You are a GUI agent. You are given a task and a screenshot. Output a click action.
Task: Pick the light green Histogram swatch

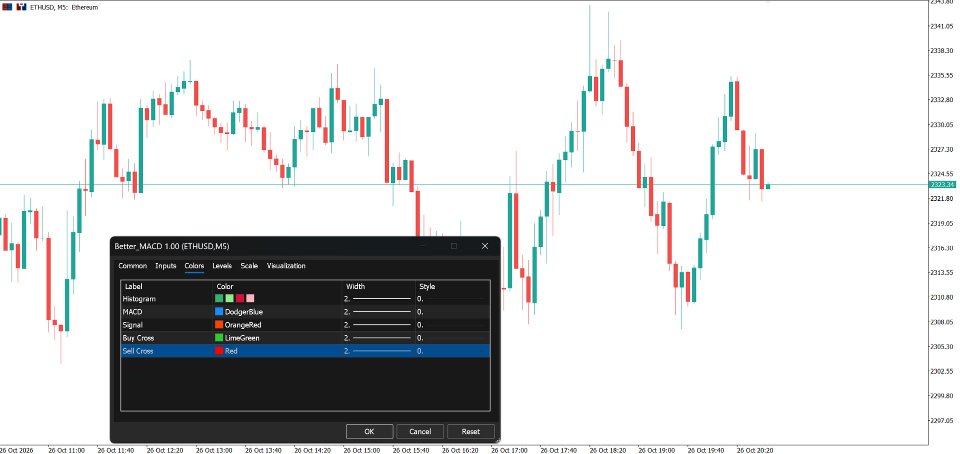coord(229,299)
